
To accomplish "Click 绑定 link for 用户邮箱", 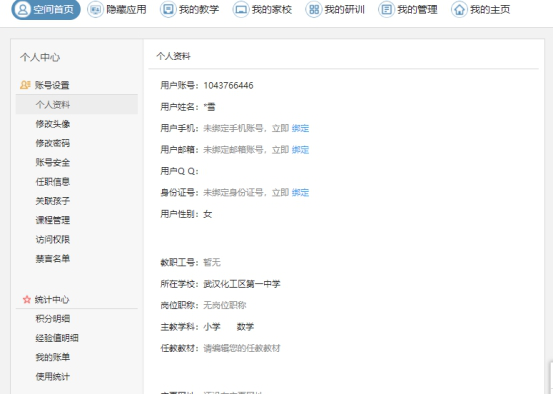I will [x=300, y=150].
